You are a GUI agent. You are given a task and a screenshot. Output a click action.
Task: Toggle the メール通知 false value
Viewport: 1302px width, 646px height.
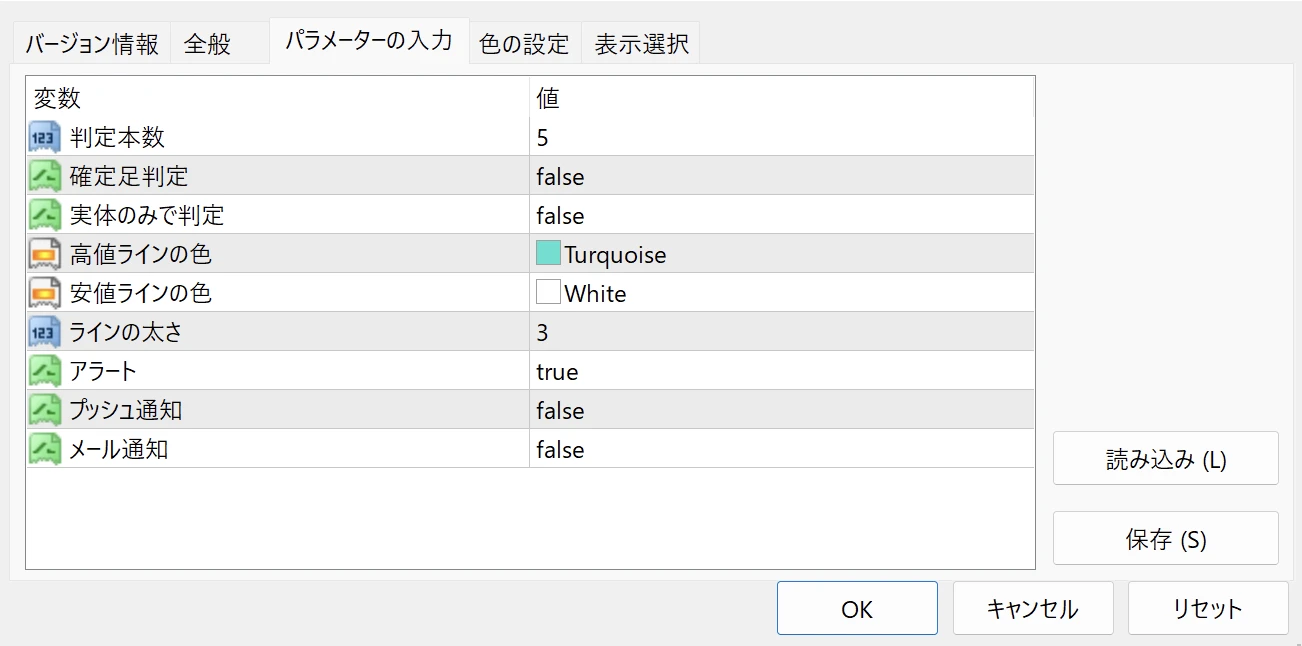(560, 450)
